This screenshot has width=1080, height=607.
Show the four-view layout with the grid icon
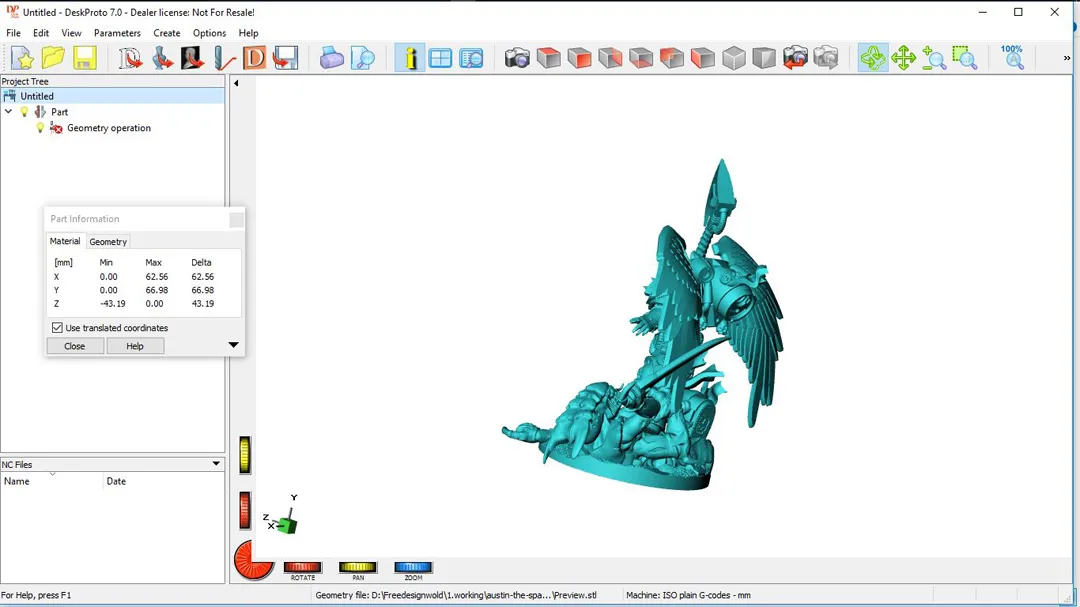440,59
